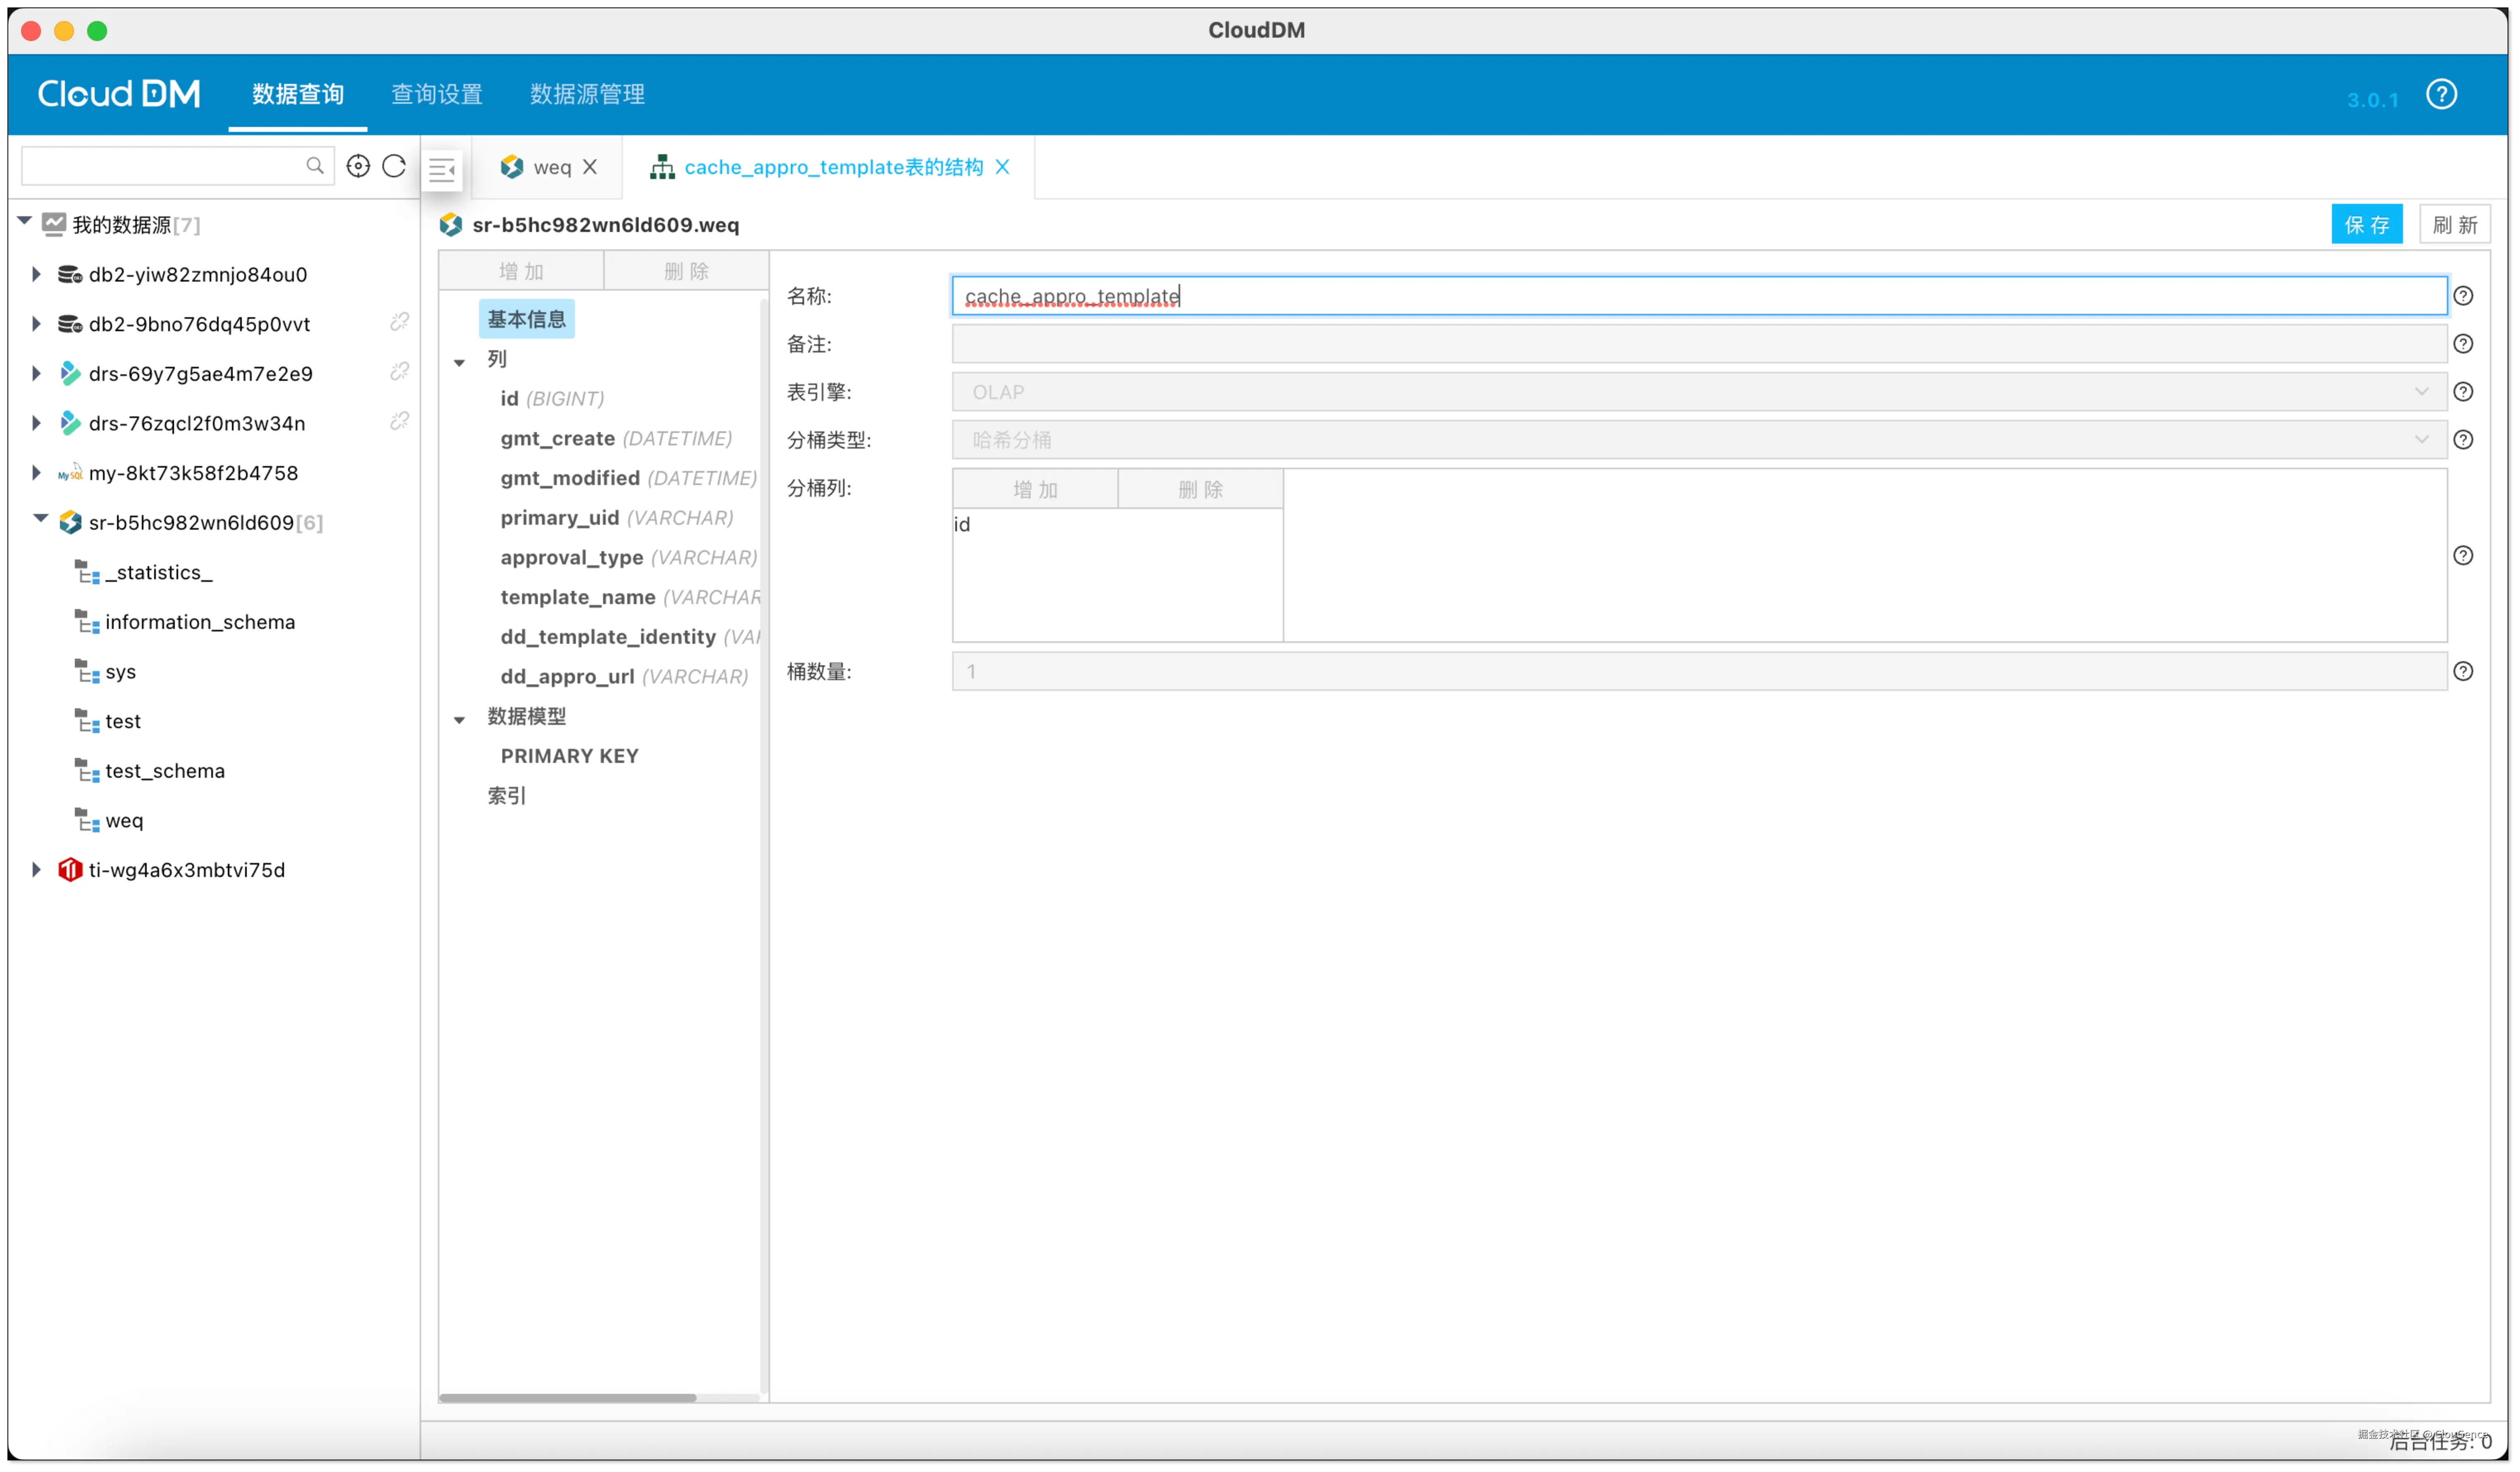The image size is (2520, 1472).
Task: Click the 桶数量 input field
Action: [1699, 672]
